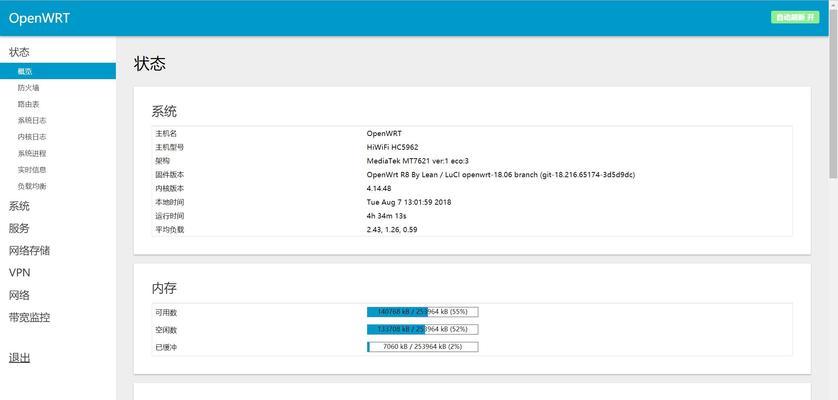Screen dimensions: 838x400
Task: Click the local time Tue Aug 7 13:01:59 2018
Action: [409, 203]
